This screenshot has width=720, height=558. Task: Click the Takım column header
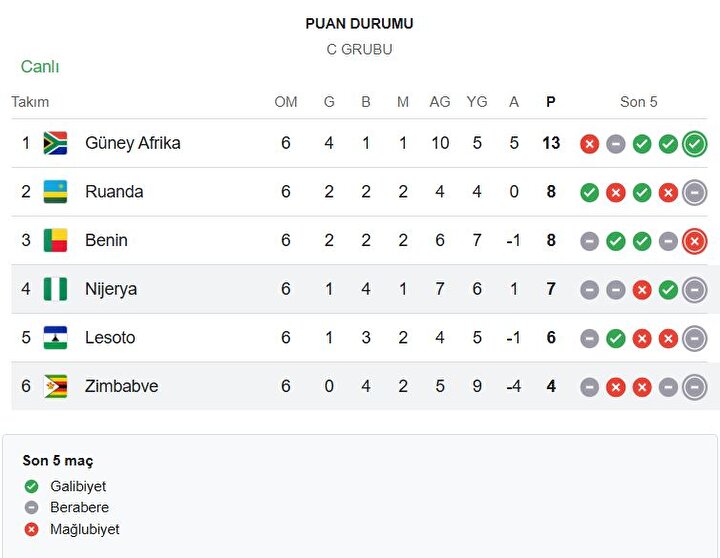click(x=30, y=102)
